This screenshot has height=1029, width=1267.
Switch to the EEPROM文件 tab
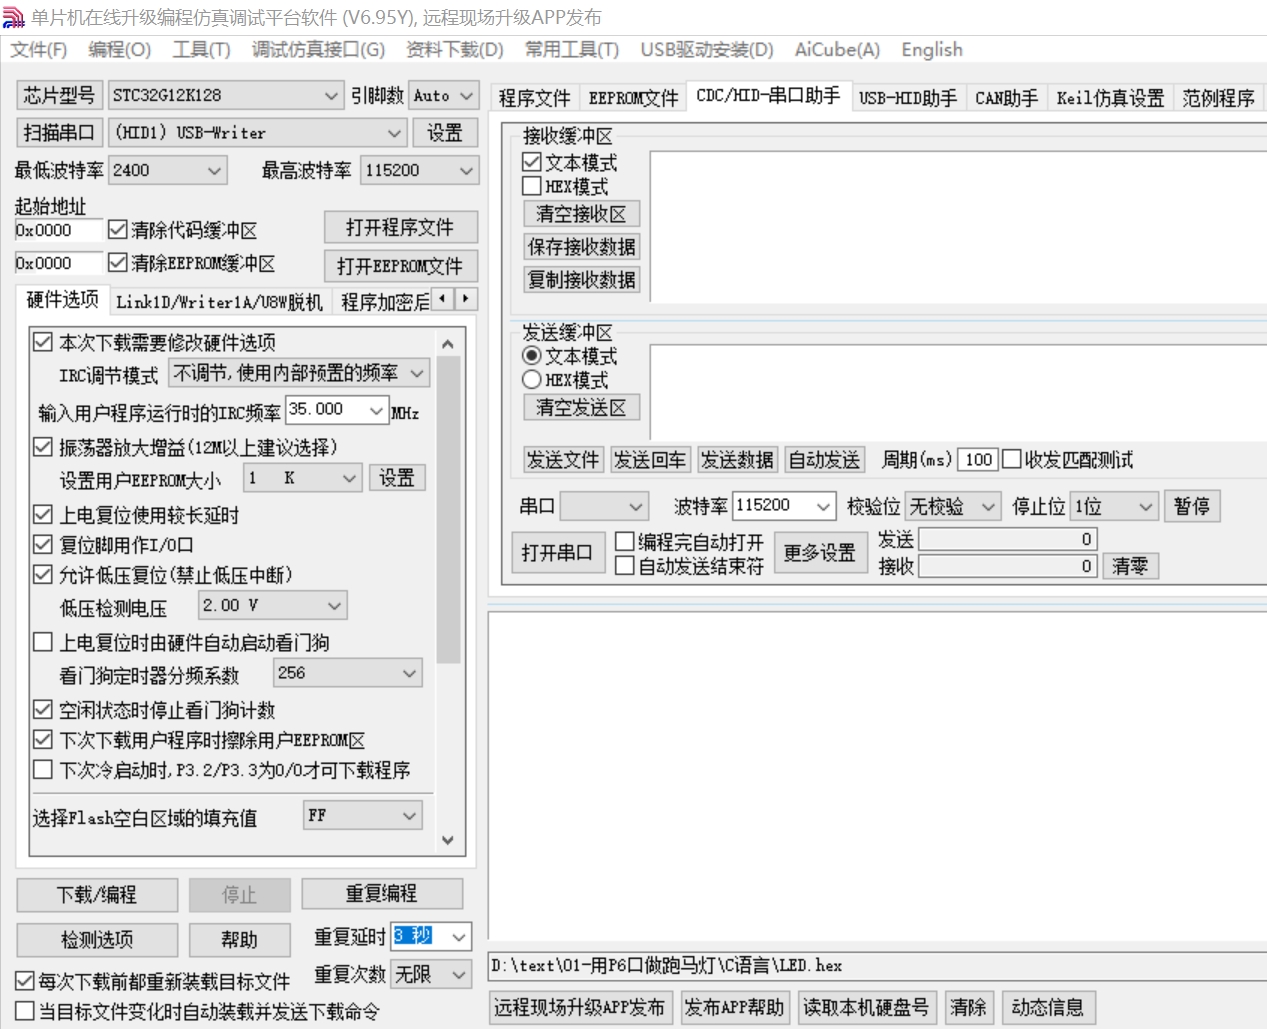click(633, 97)
